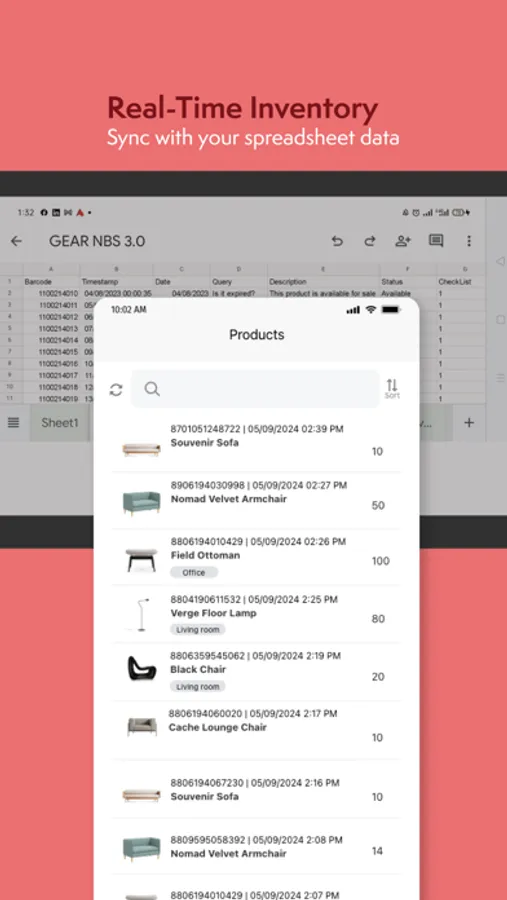
Task: Select quantity 14 for Nomad Velvet Armchair
Action: coord(377,851)
